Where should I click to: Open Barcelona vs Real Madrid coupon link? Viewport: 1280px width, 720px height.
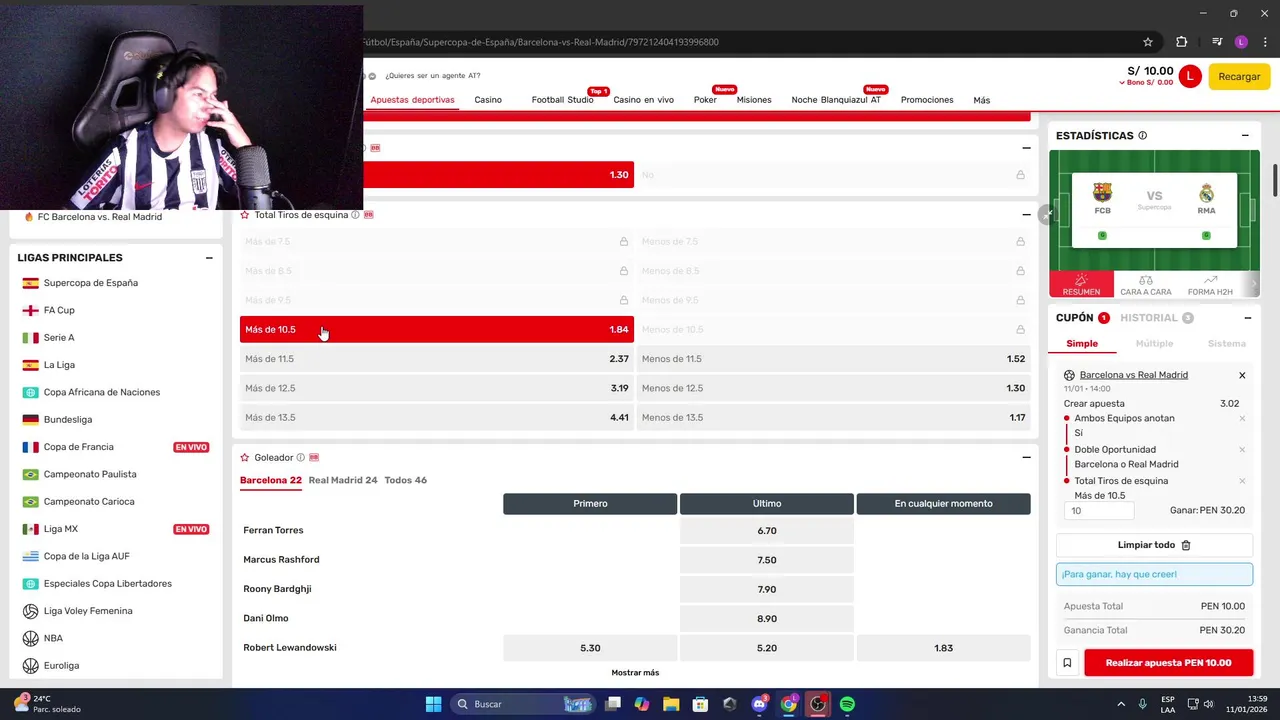(1133, 375)
